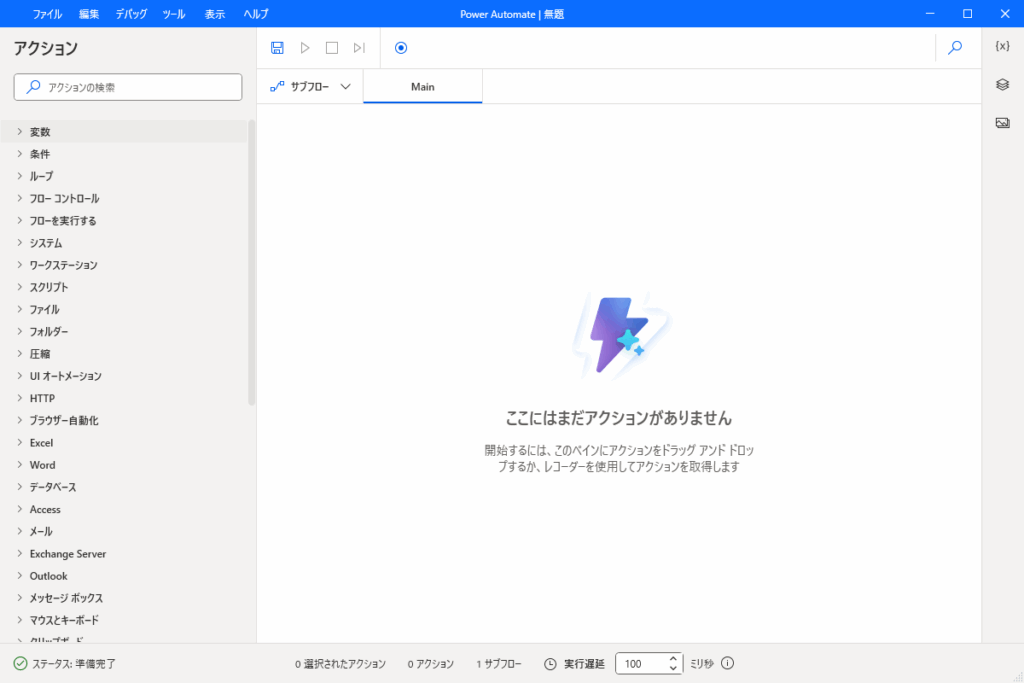The width and height of the screenshot is (1024, 683).
Task: Increase run delay with up arrow
Action: (x=673, y=659)
